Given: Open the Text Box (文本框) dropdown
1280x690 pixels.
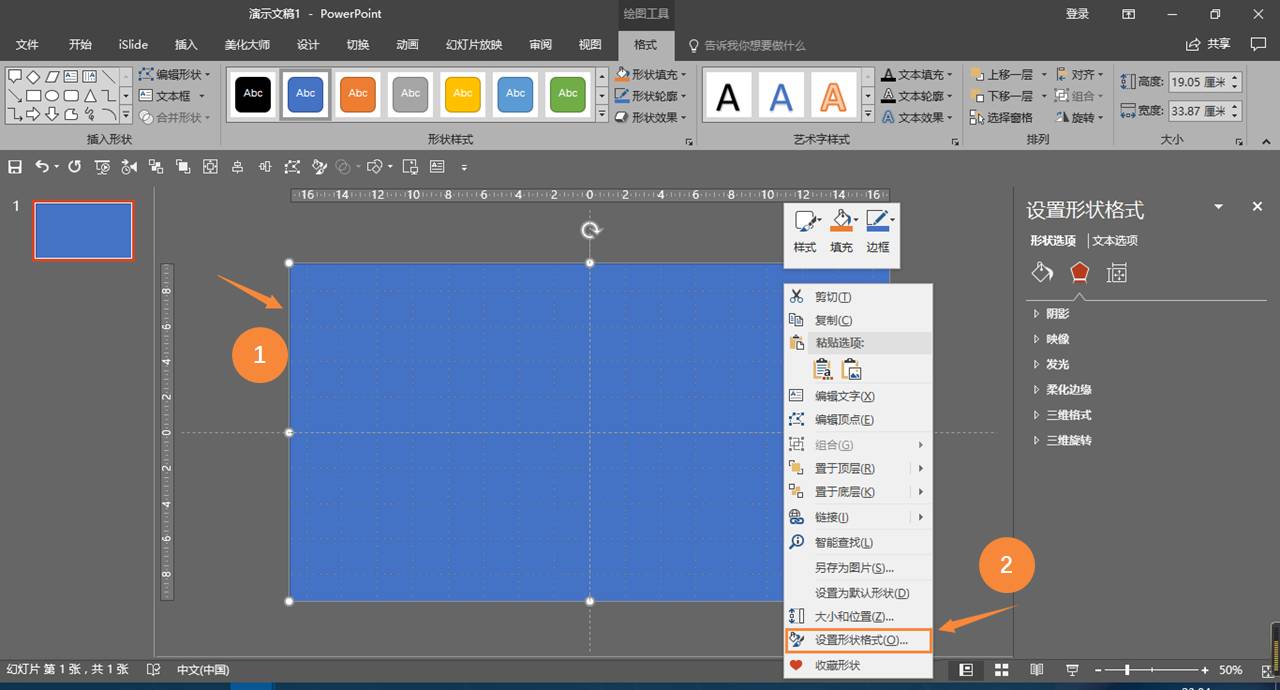Looking at the screenshot, I should click(172, 96).
